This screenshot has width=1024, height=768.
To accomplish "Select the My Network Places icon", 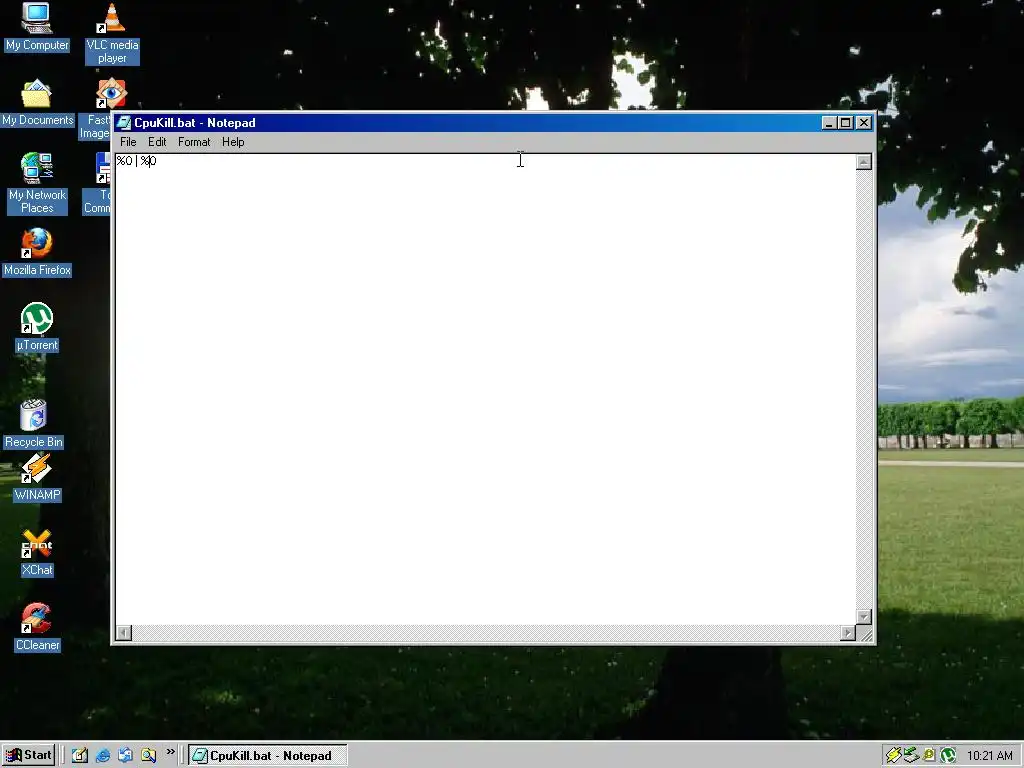I will [37, 183].
